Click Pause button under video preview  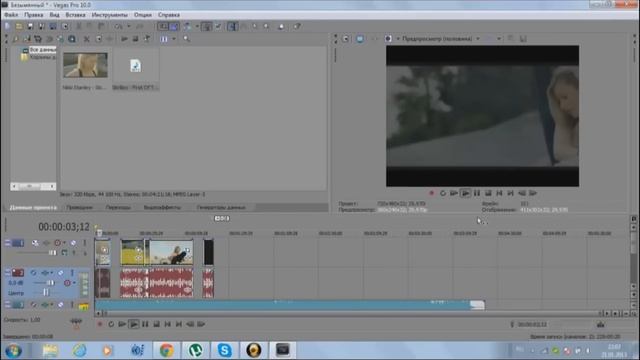476,193
